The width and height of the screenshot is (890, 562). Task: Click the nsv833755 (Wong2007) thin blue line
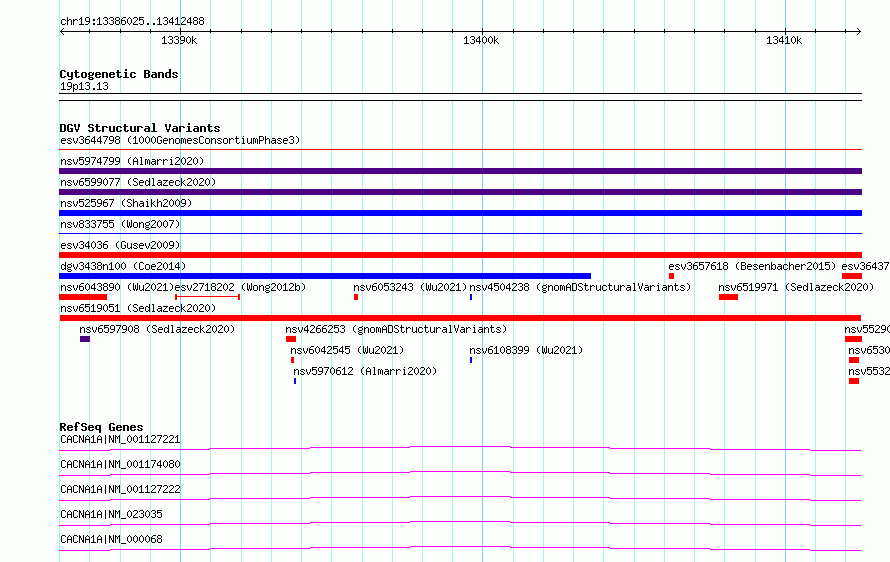tap(460, 233)
